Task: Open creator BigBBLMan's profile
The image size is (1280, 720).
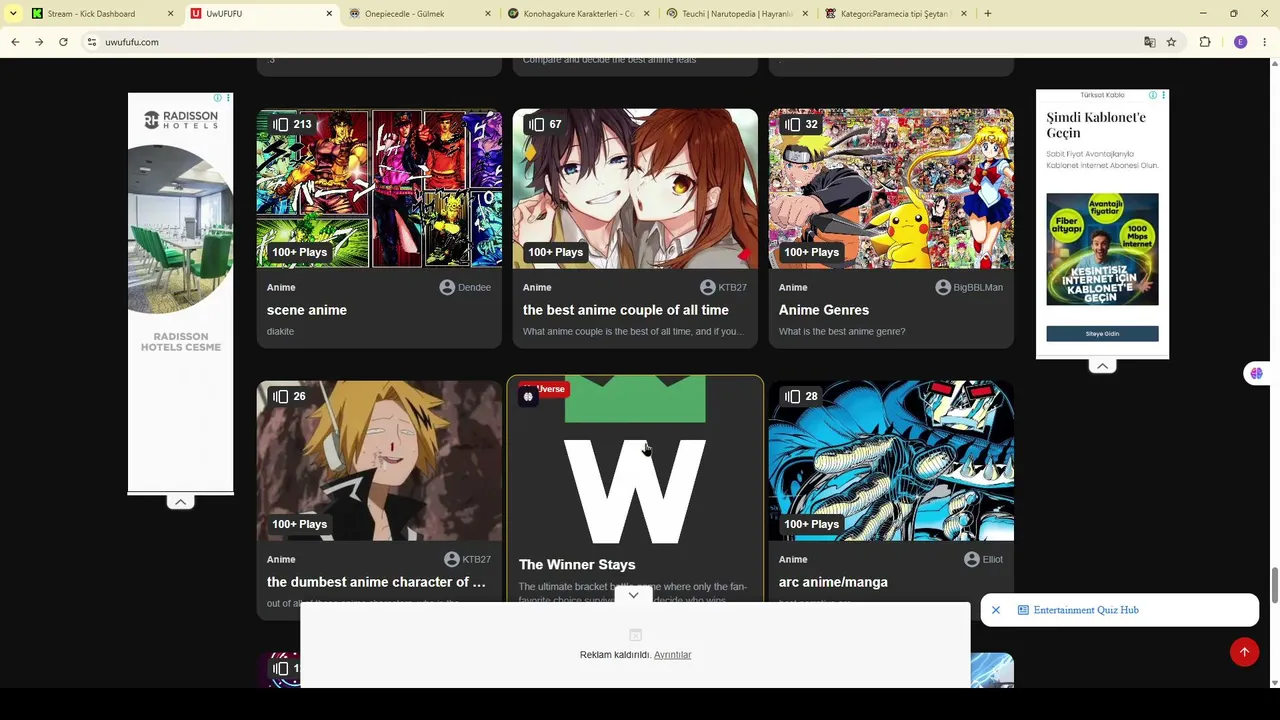Action: (969, 287)
